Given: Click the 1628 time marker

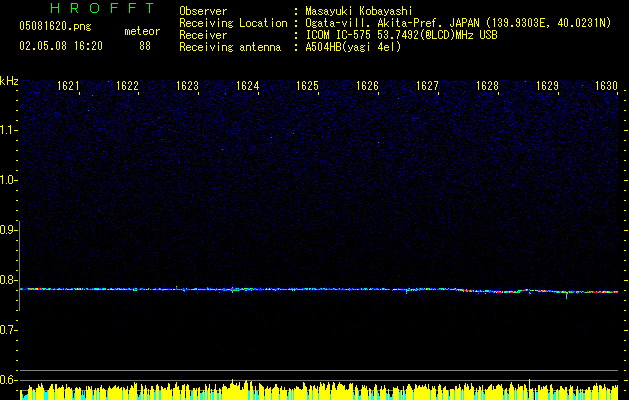Looking at the screenshot, I should coord(487,86).
